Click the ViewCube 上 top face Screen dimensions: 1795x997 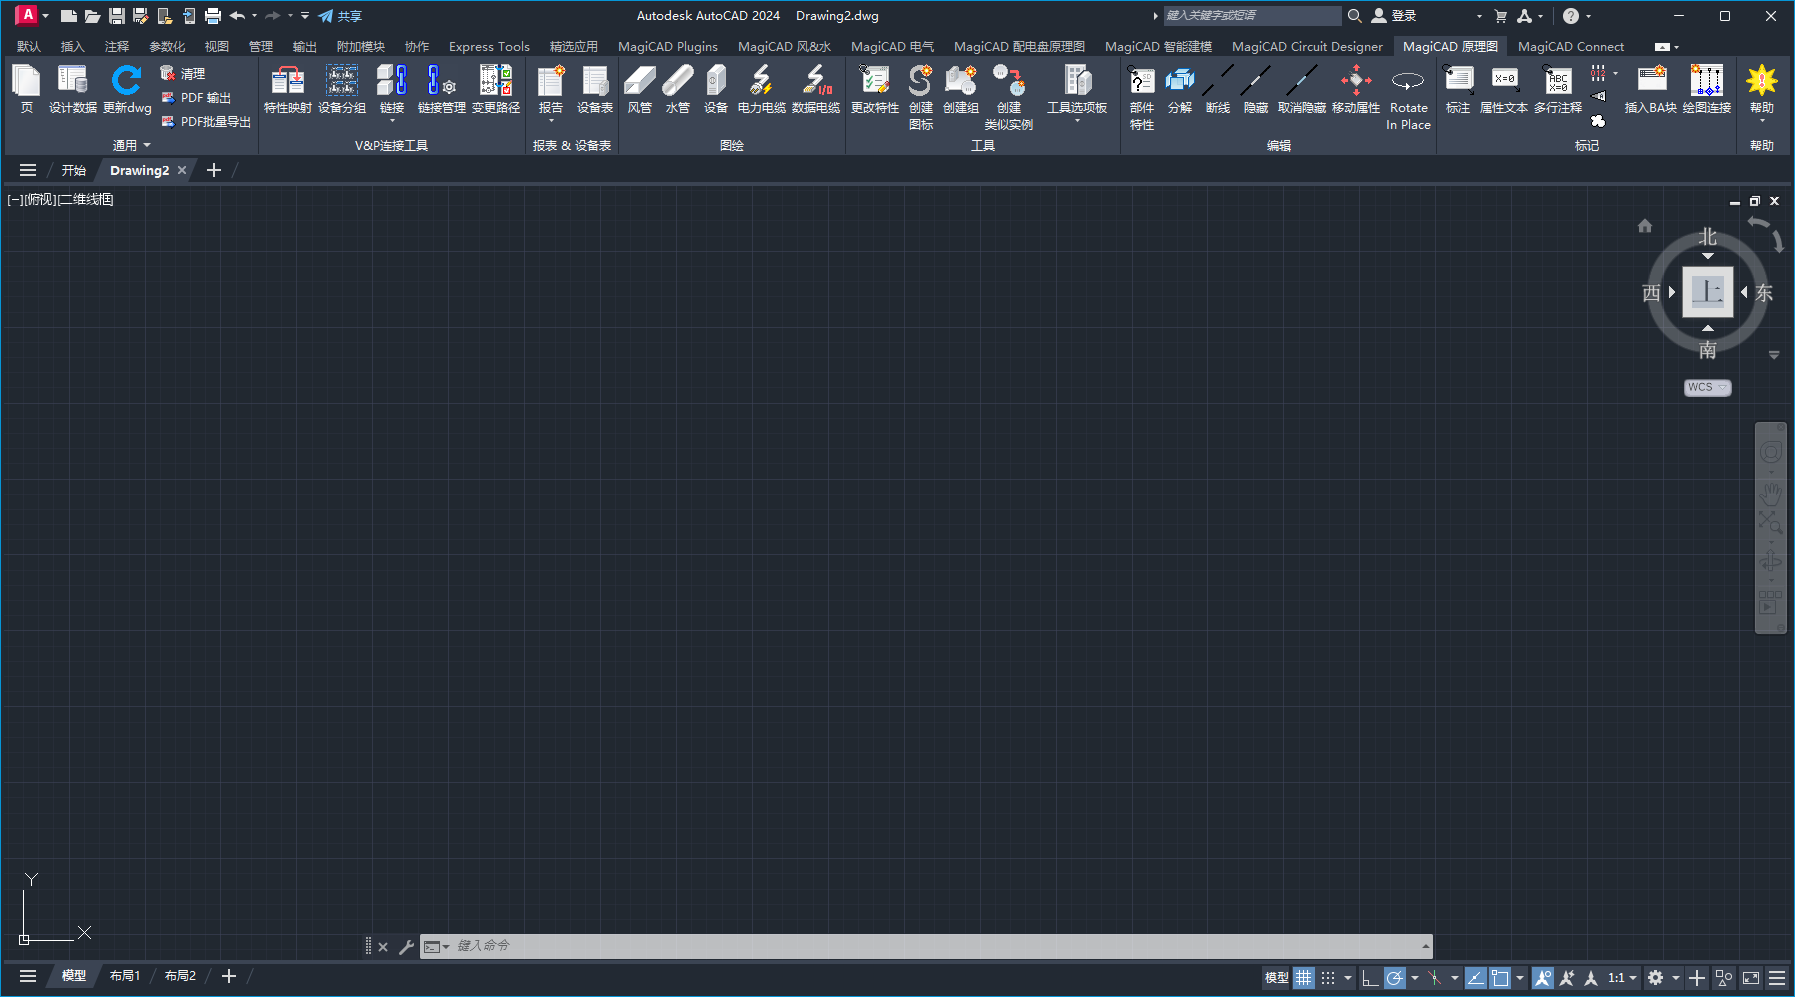click(x=1707, y=292)
